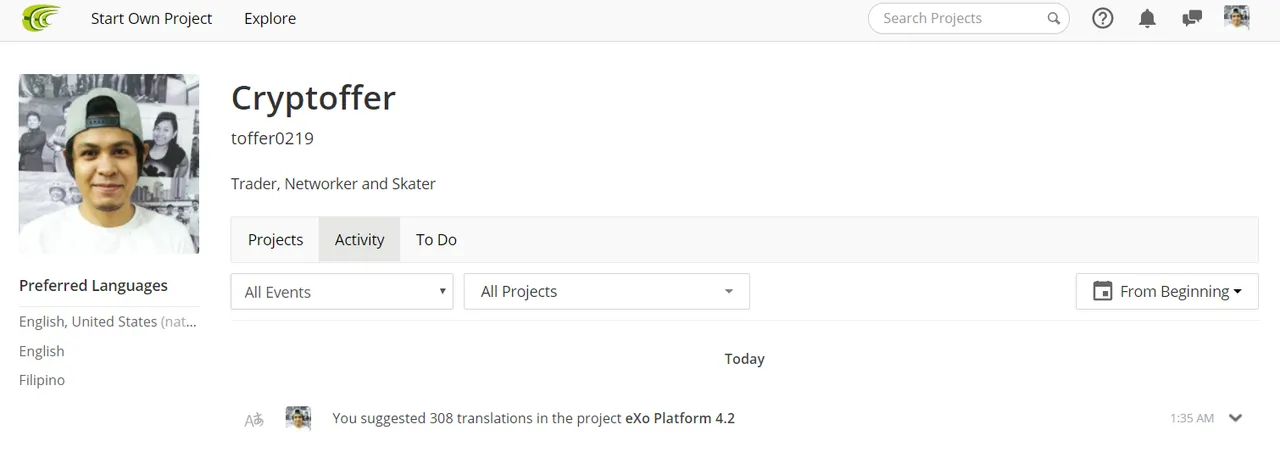Open the notifications bell icon
The image size is (1280, 465).
tap(1147, 18)
